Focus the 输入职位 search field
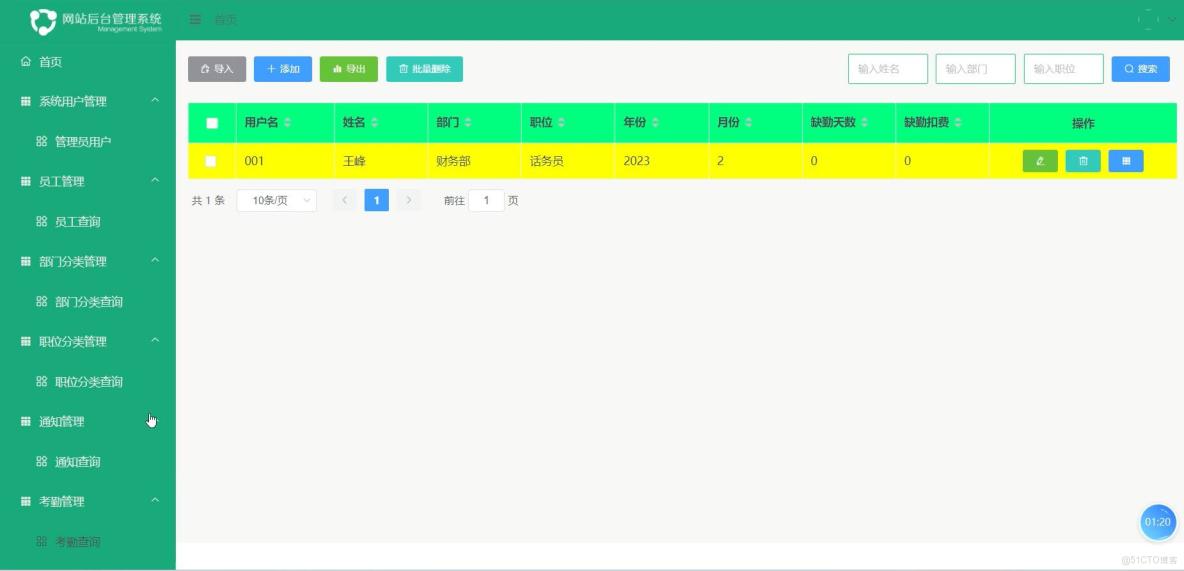 point(1063,69)
